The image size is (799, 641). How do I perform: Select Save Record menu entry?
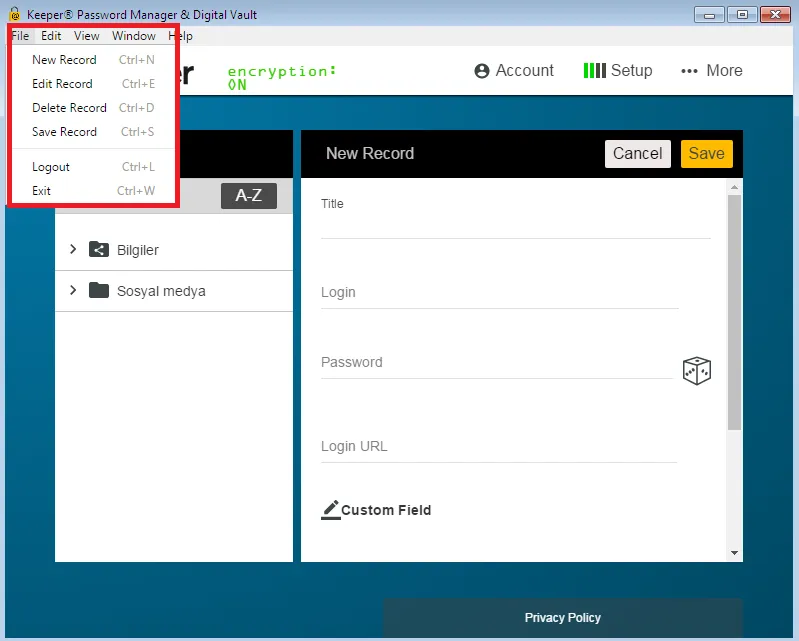[93, 131]
